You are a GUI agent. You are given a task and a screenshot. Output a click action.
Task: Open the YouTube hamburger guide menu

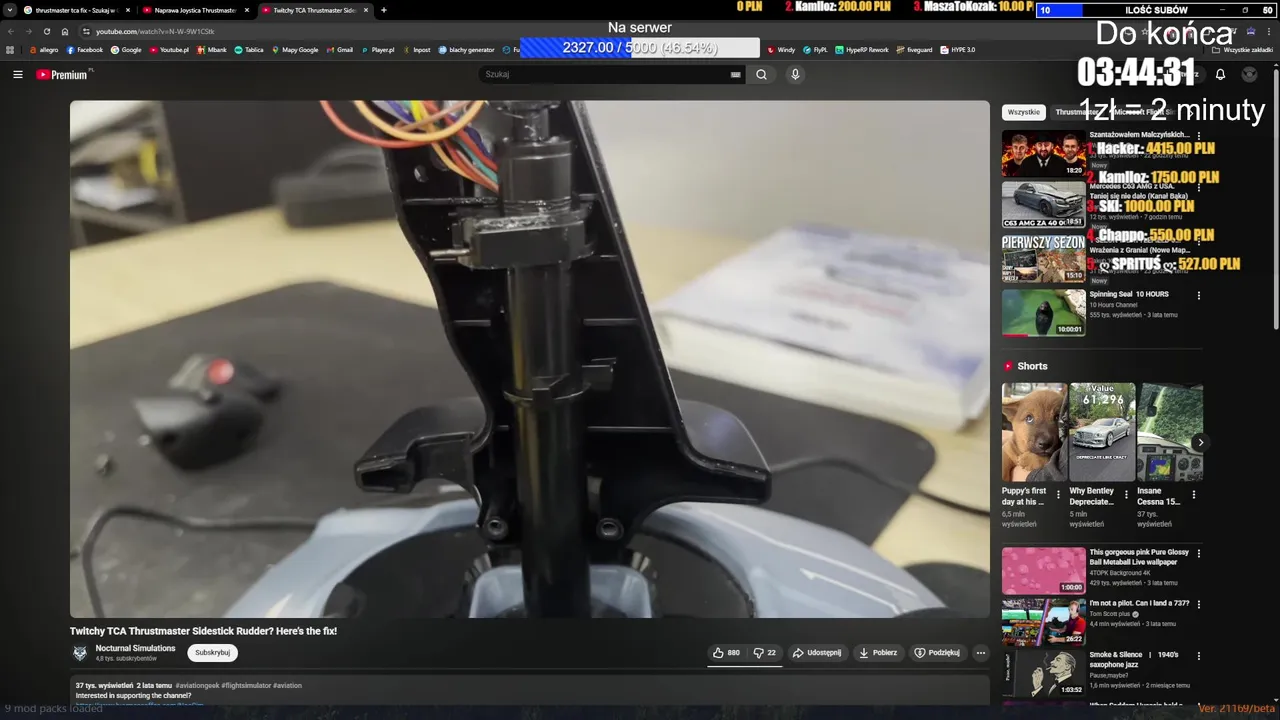(x=17, y=74)
